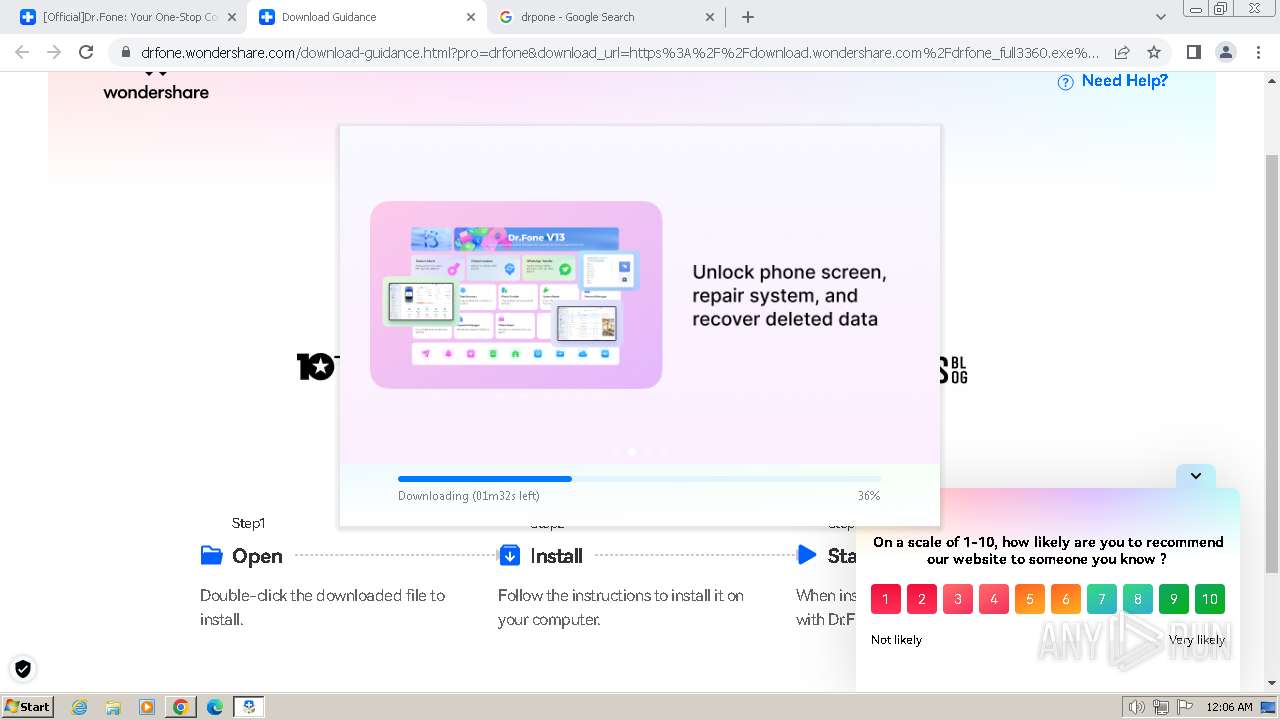
Task: Click the Install step download icon
Action: click(509, 555)
